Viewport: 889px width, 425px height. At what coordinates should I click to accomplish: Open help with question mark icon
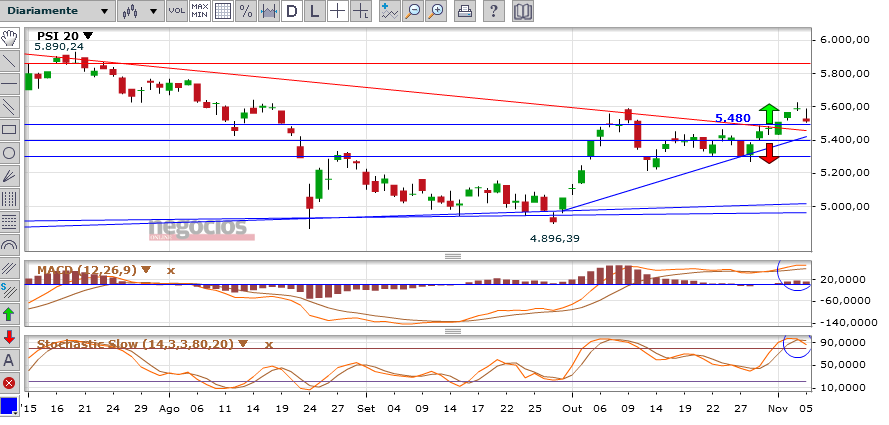(495, 11)
